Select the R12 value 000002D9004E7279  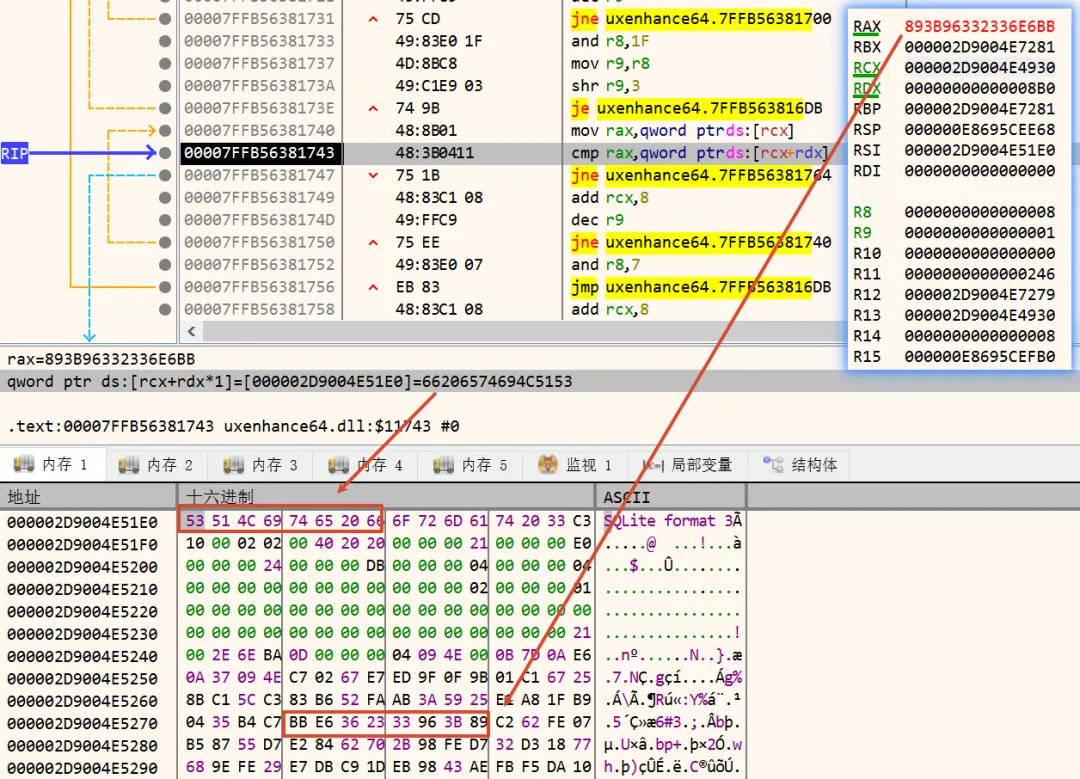(x=979, y=295)
